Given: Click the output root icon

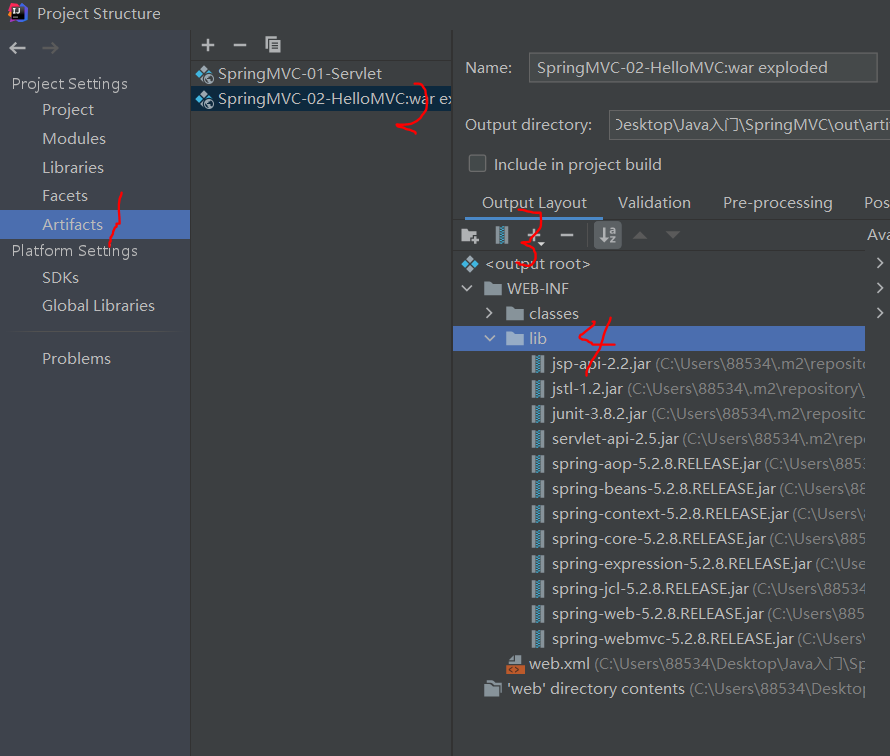Looking at the screenshot, I should click(470, 264).
